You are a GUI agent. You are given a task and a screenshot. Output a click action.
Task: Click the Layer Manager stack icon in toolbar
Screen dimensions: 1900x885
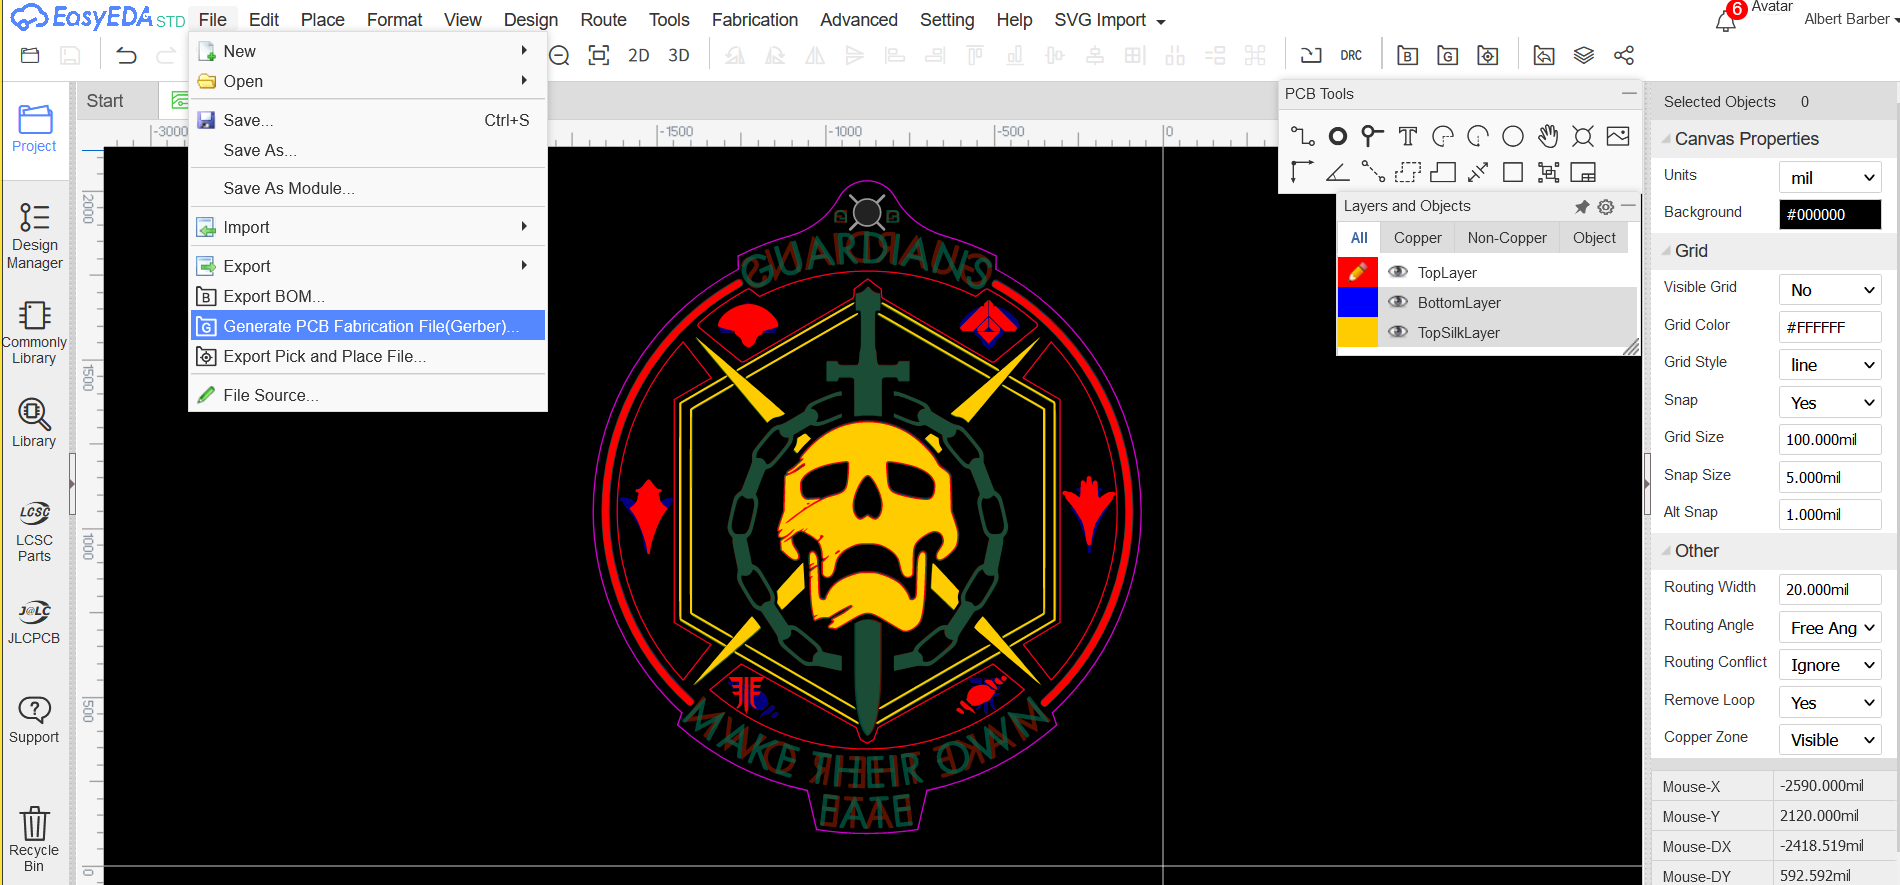coord(1584,56)
